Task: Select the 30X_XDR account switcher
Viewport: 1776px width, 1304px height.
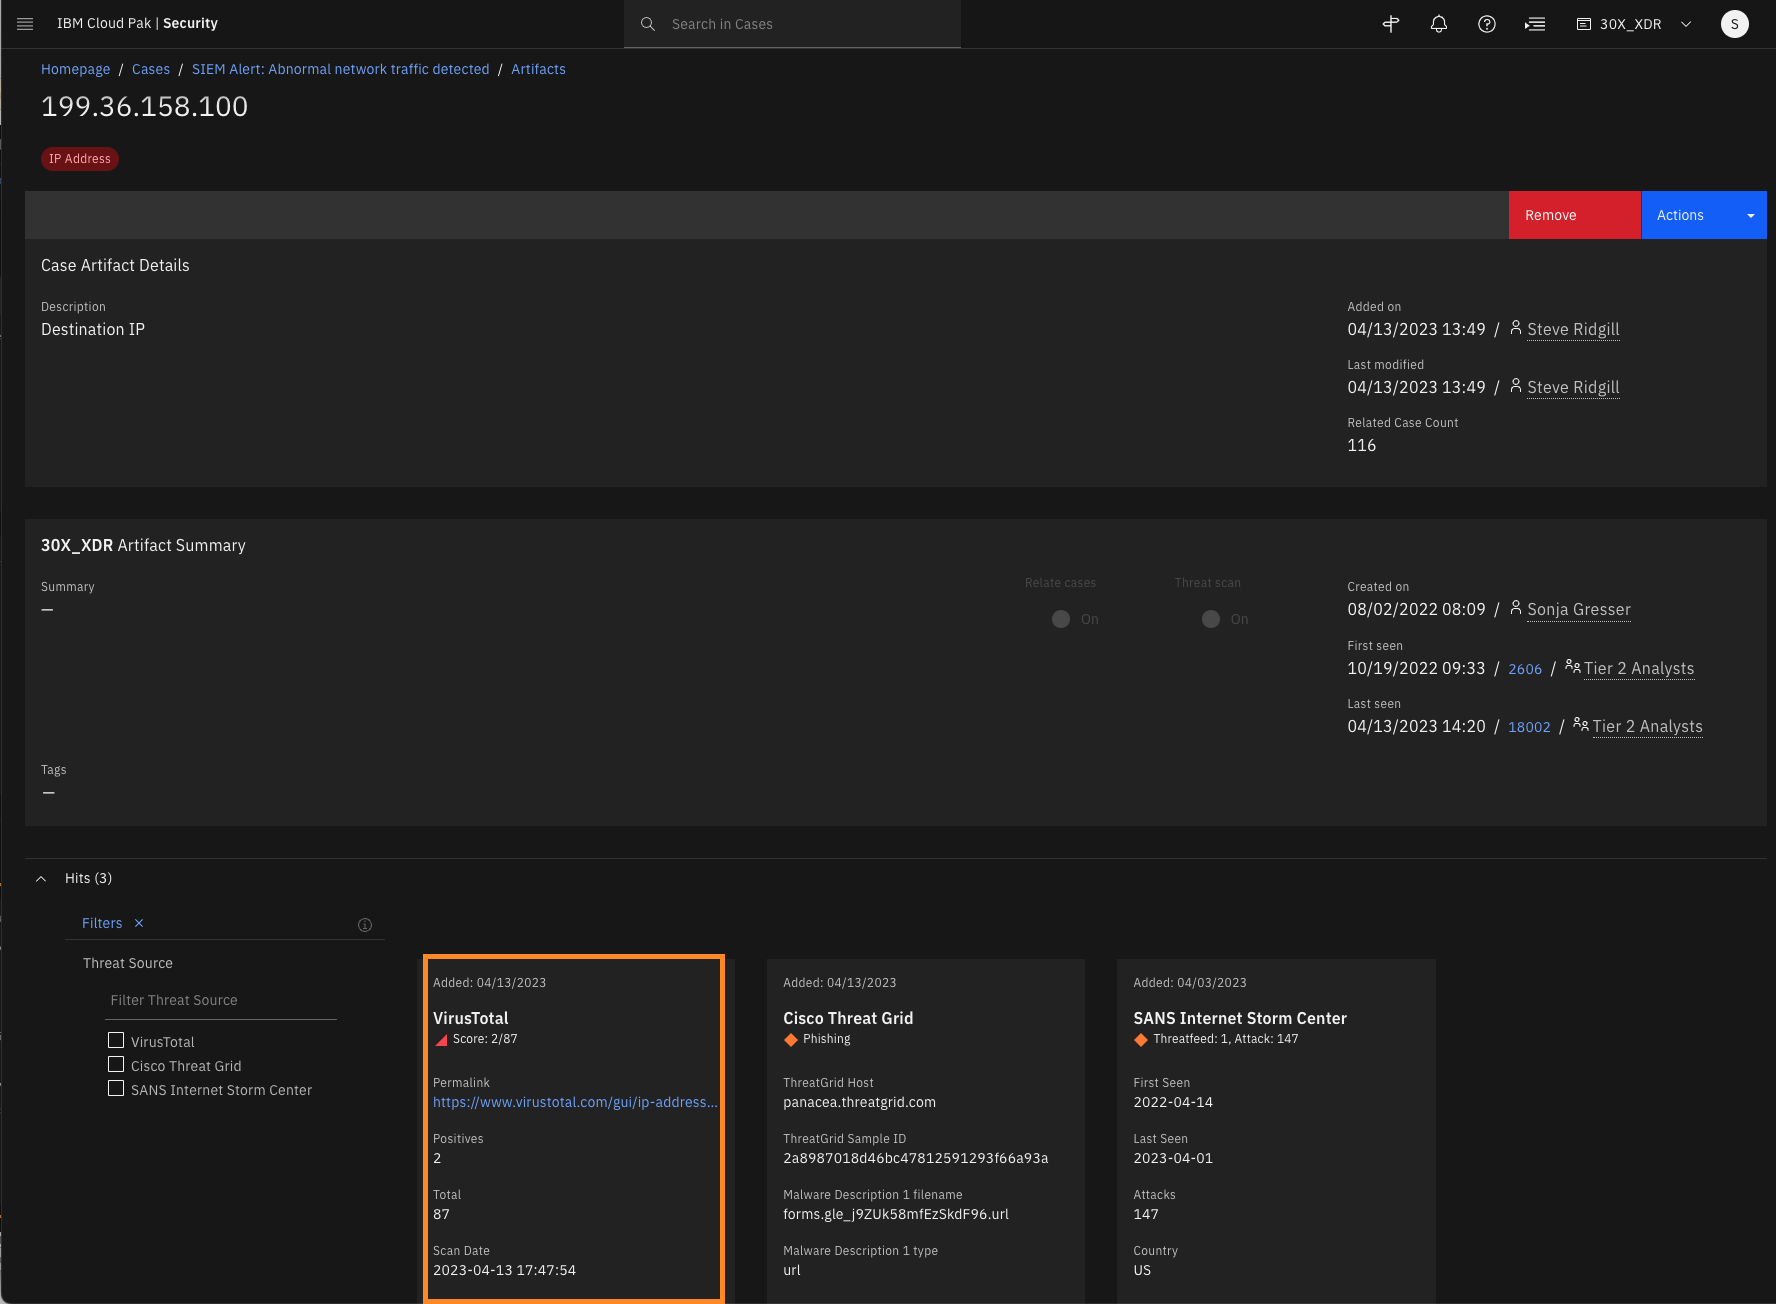Action: pos(1634,24)
